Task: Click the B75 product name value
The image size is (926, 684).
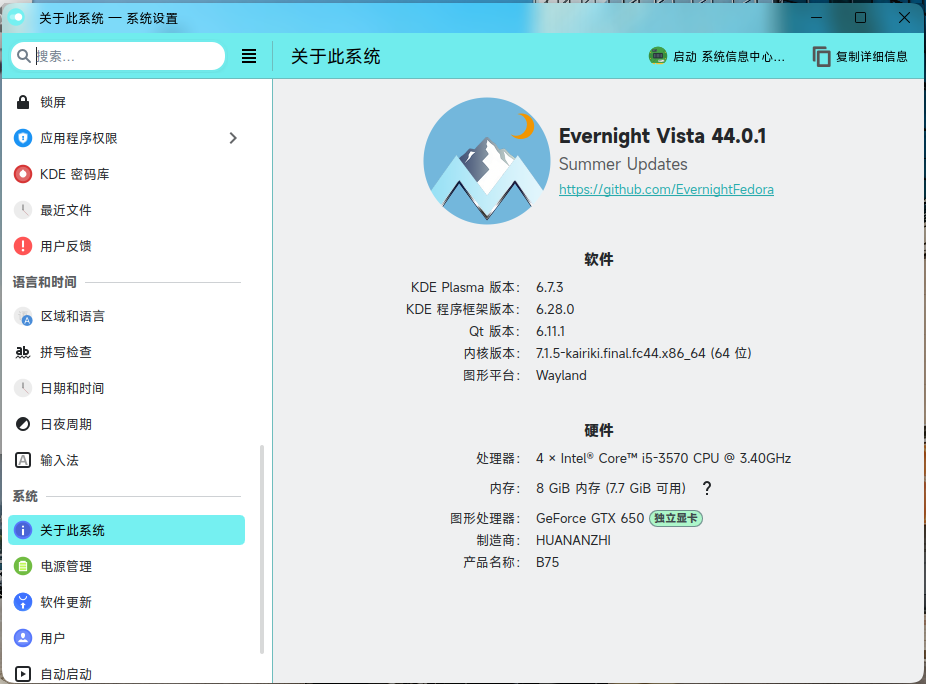Action: click(547, 562)
